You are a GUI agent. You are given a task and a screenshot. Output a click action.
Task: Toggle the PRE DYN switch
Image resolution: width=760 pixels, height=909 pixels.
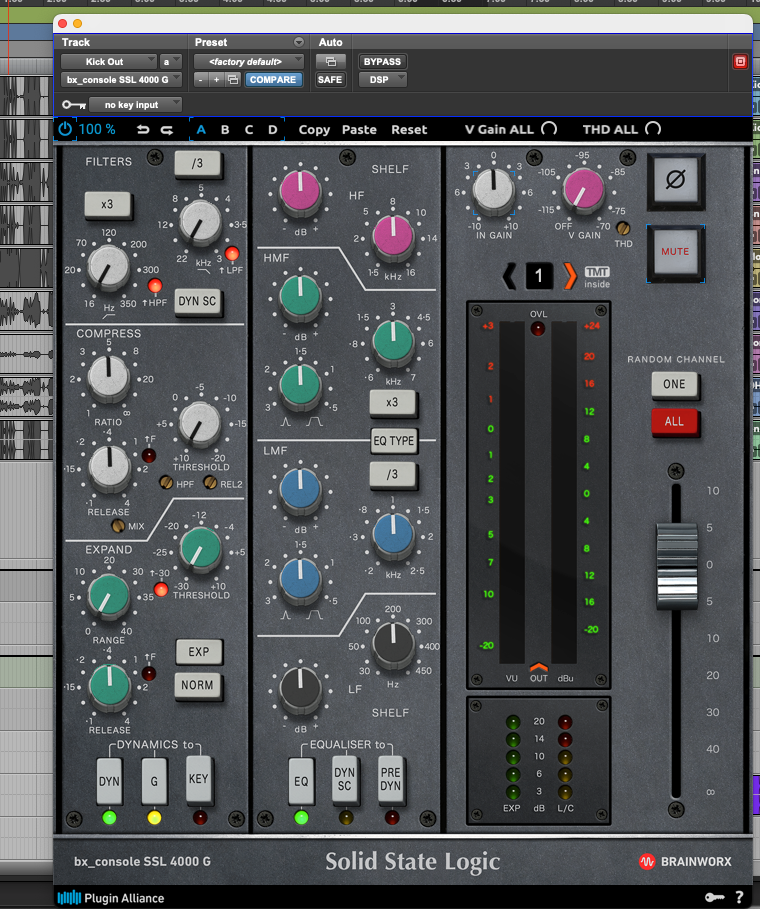point(391,779)
